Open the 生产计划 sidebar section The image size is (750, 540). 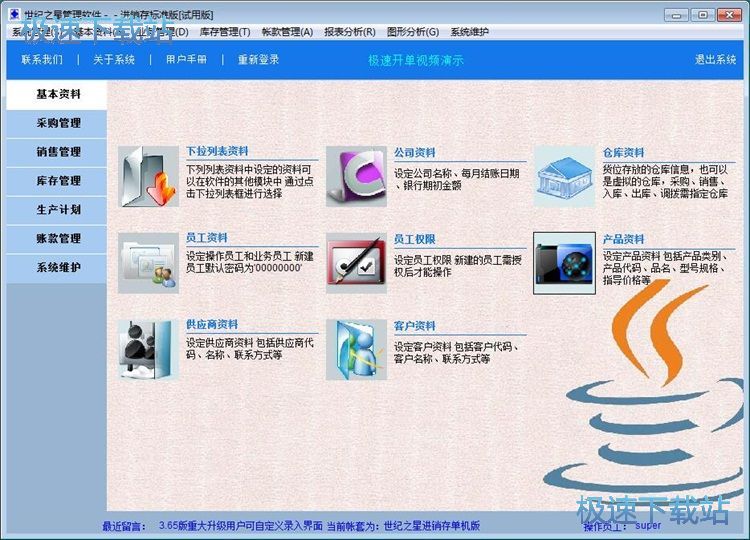57,209
